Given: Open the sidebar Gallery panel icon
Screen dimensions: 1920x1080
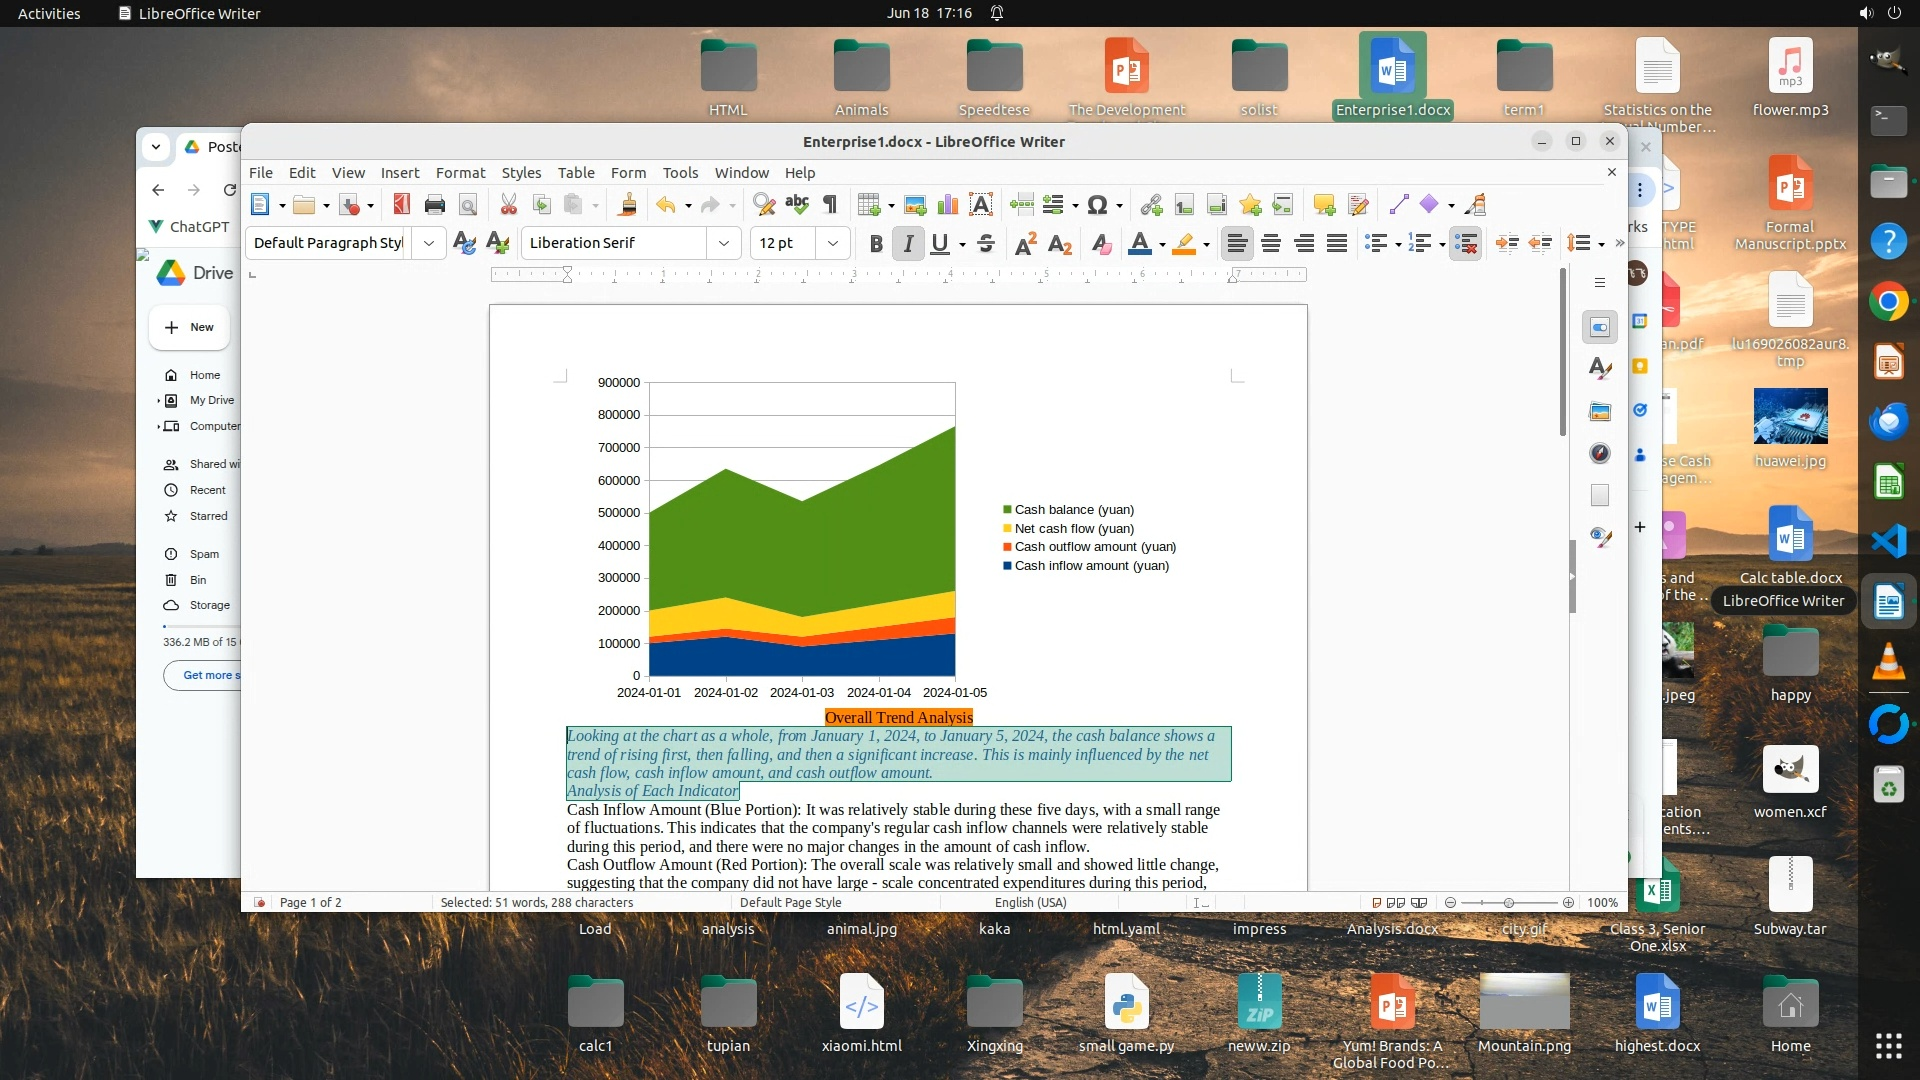Looking at the screenshot, I should pos(1600,411).
